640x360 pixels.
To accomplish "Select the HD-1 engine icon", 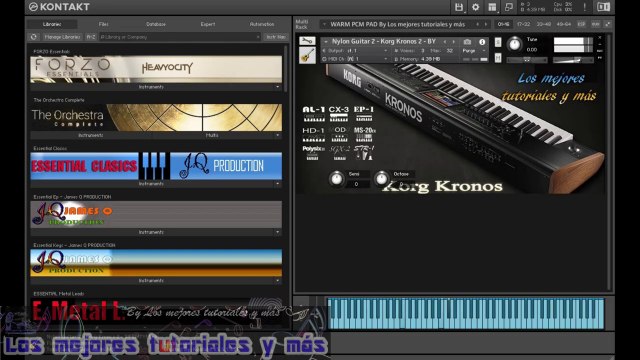I will pyautogui.click(x=313, y=134).
